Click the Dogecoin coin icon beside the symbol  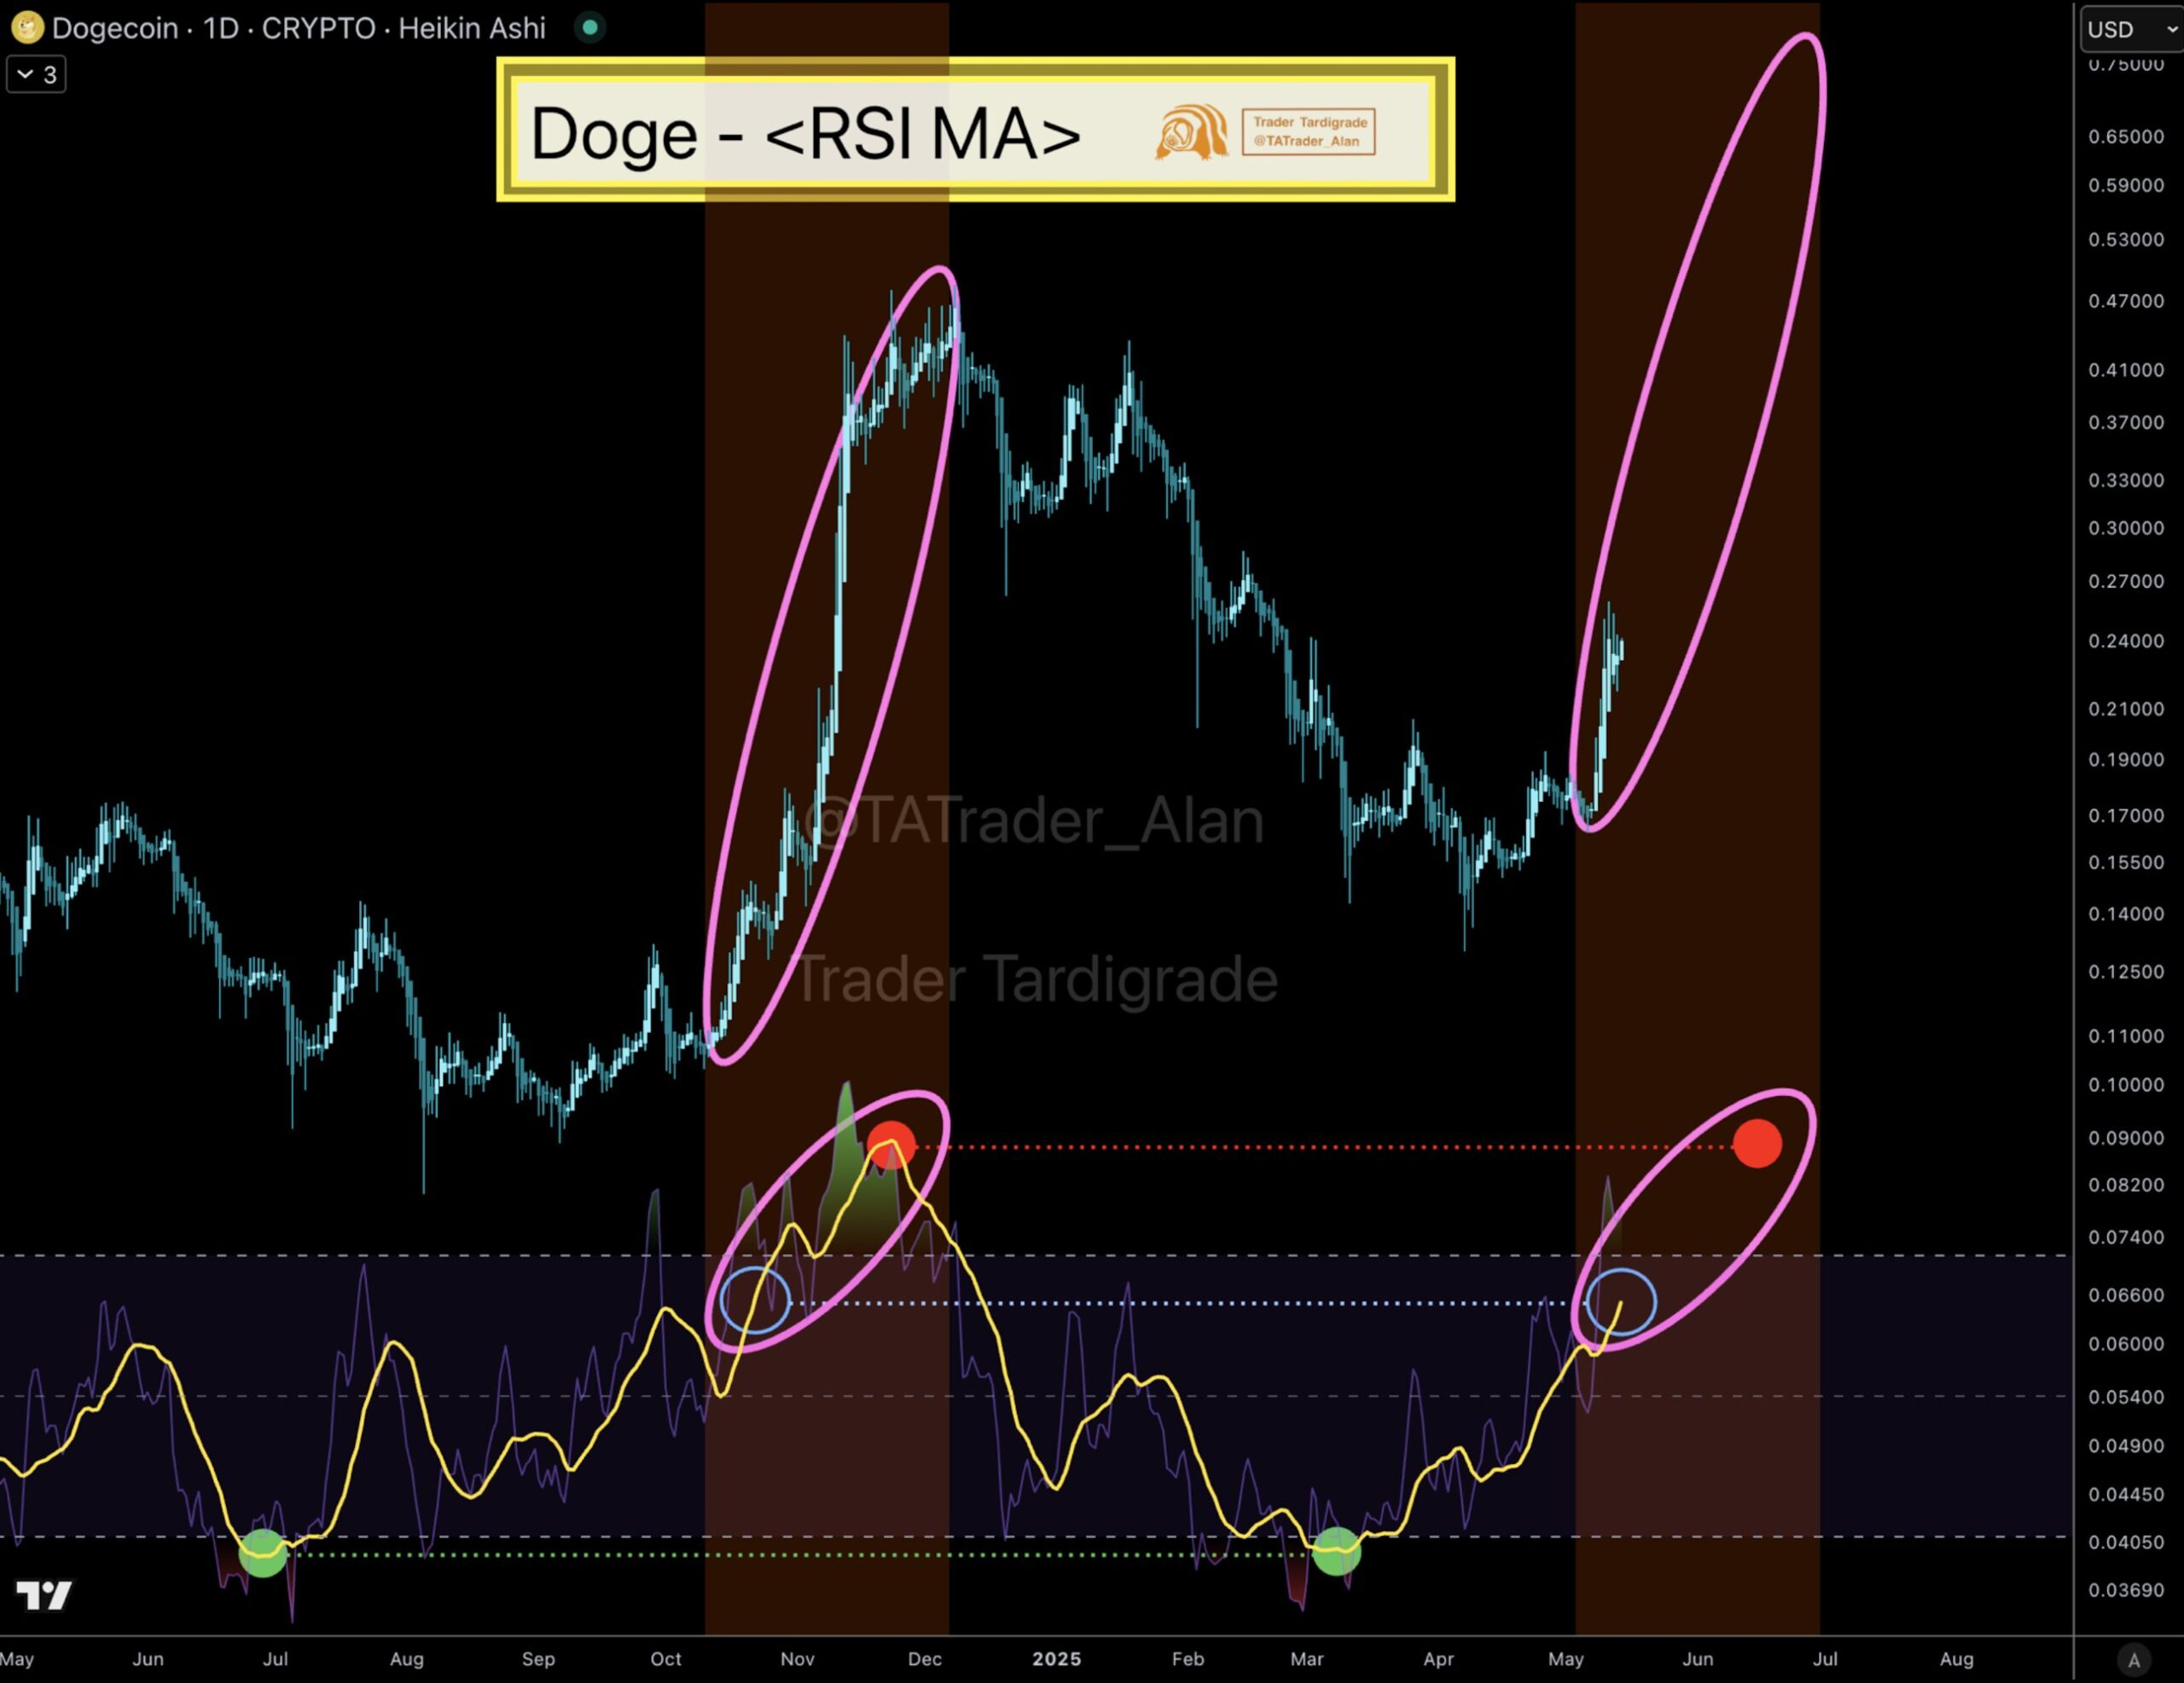click(27, 27)
